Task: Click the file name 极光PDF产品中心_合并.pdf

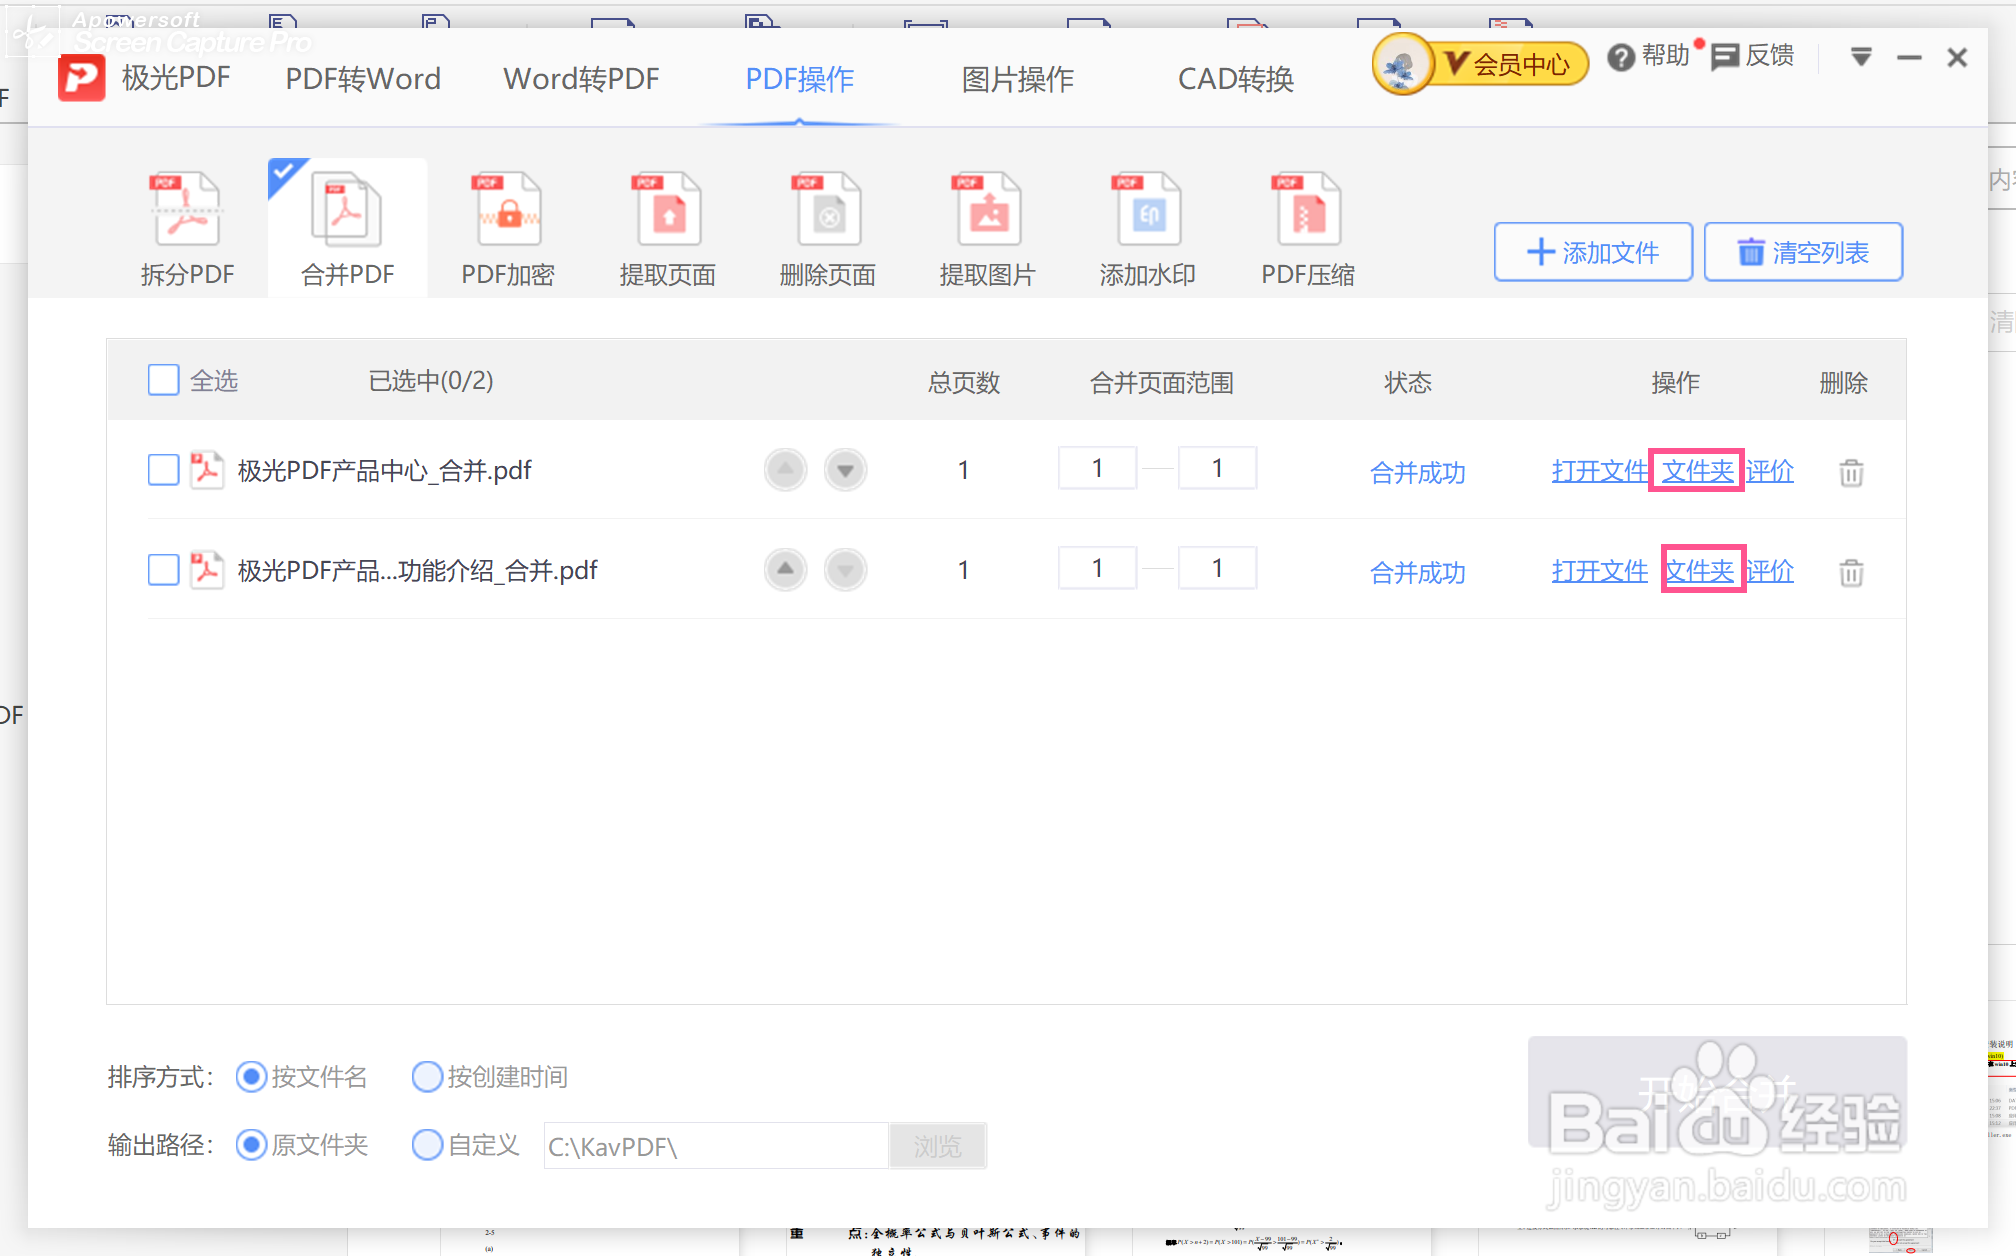Action: (x=385, y=470)
